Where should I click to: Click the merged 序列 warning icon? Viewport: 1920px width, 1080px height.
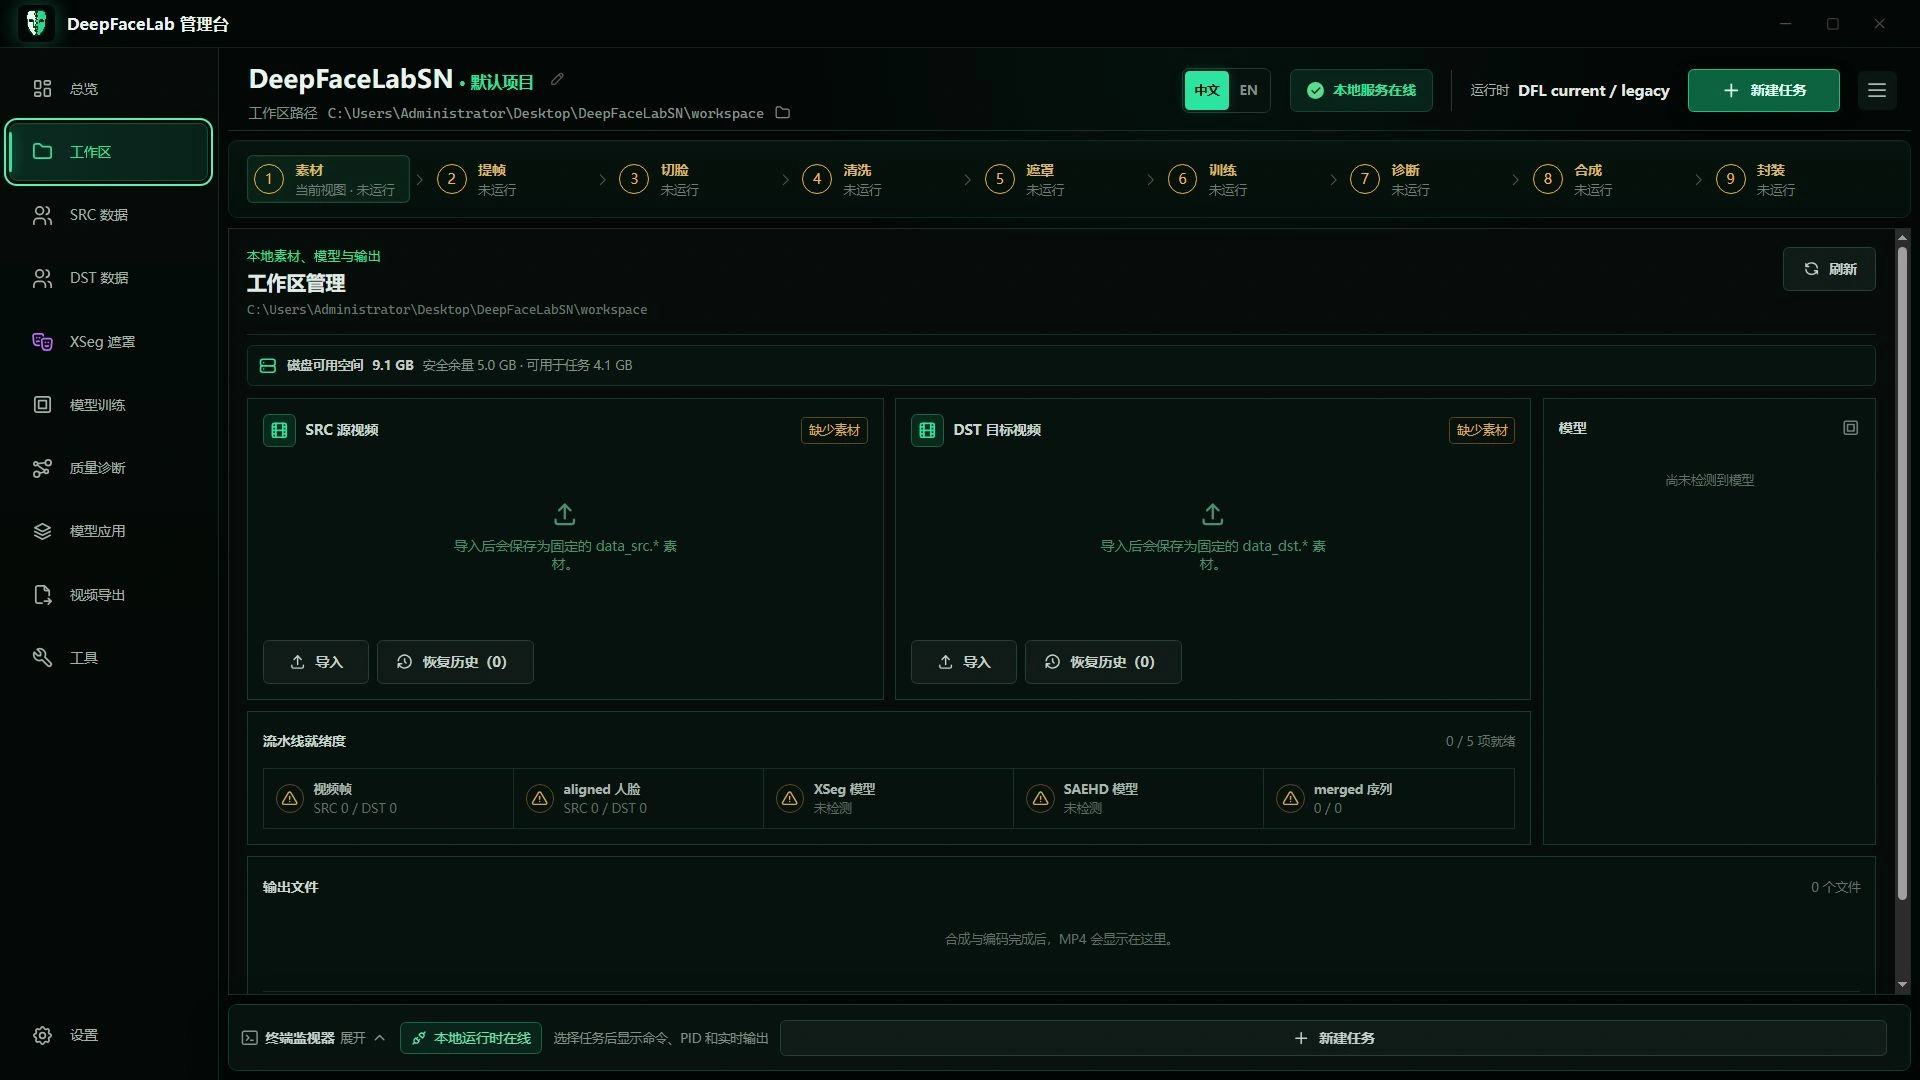click(1291, 798)
